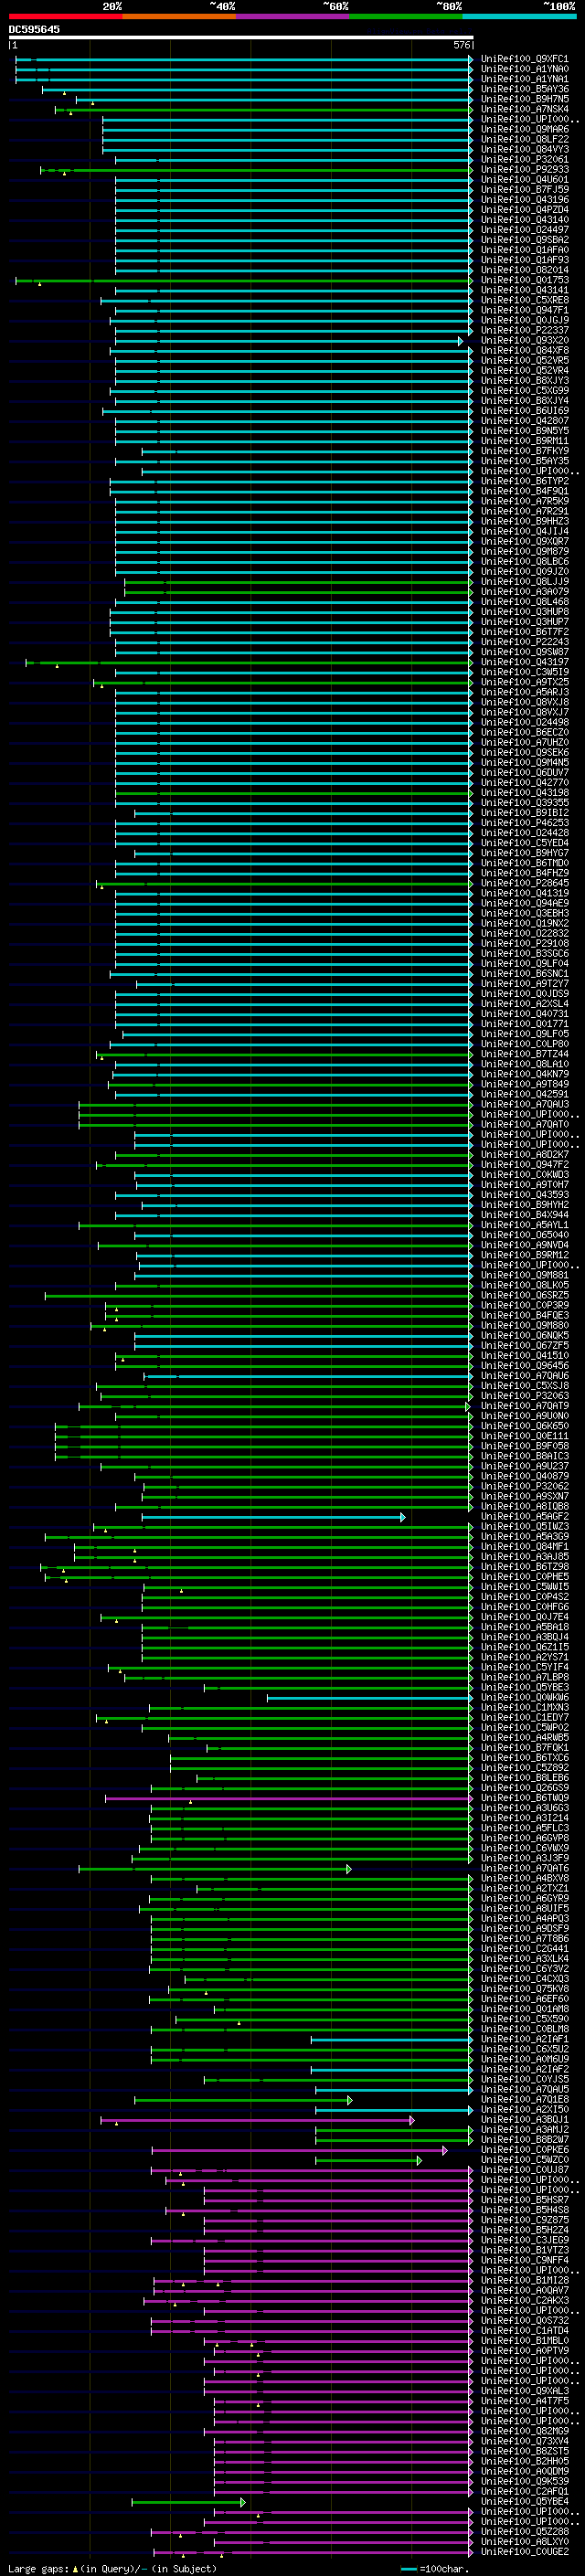This screenshot has width=585, height=2576.
Task: Select hit UniRef100_P32061
Action: click(x=525, y=159)
